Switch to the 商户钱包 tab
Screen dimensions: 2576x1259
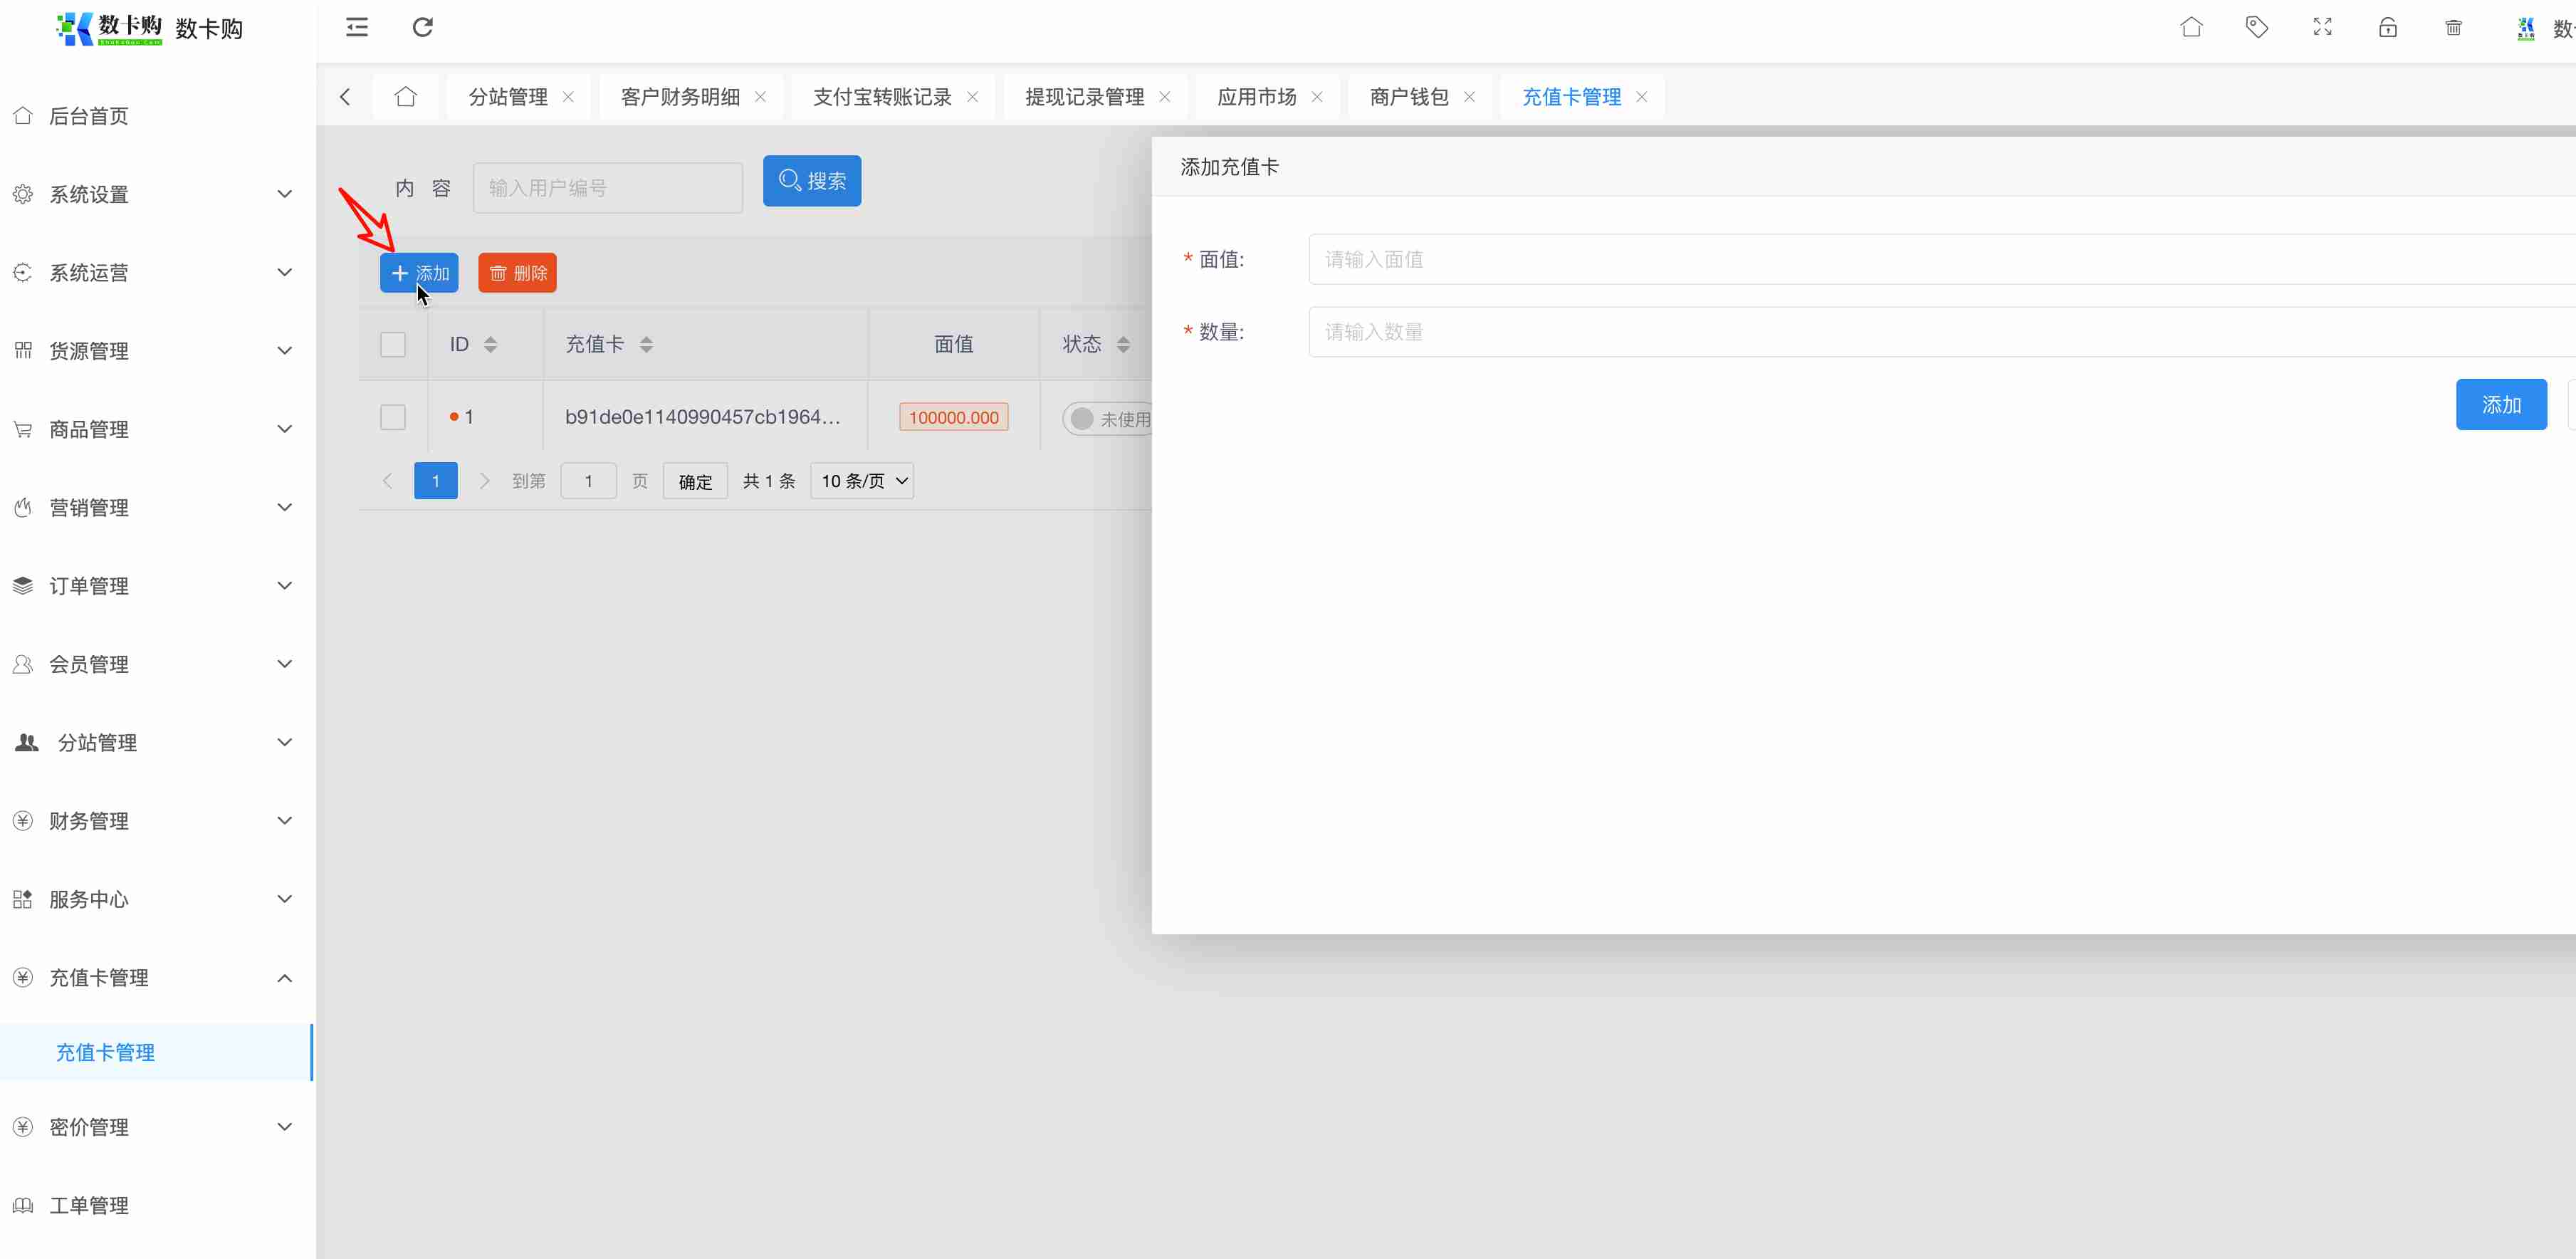(1408, 97)
